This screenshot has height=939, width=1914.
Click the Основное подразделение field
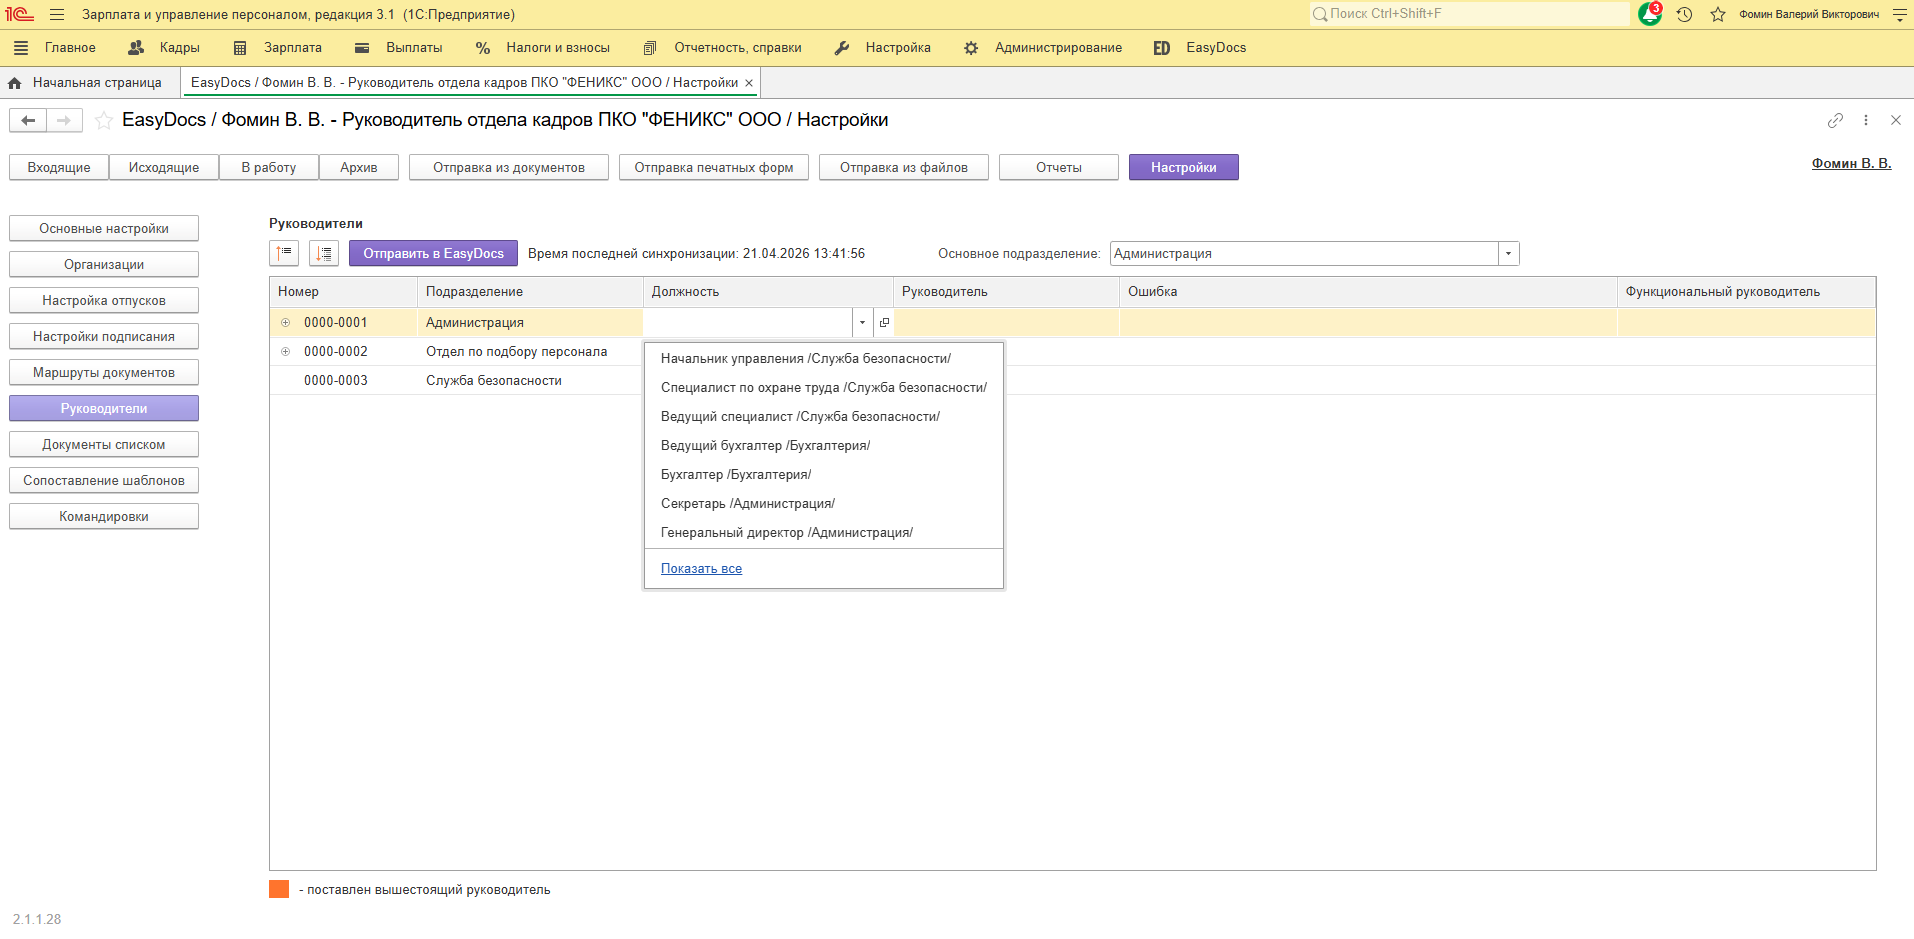click(x=1304, y=254)
